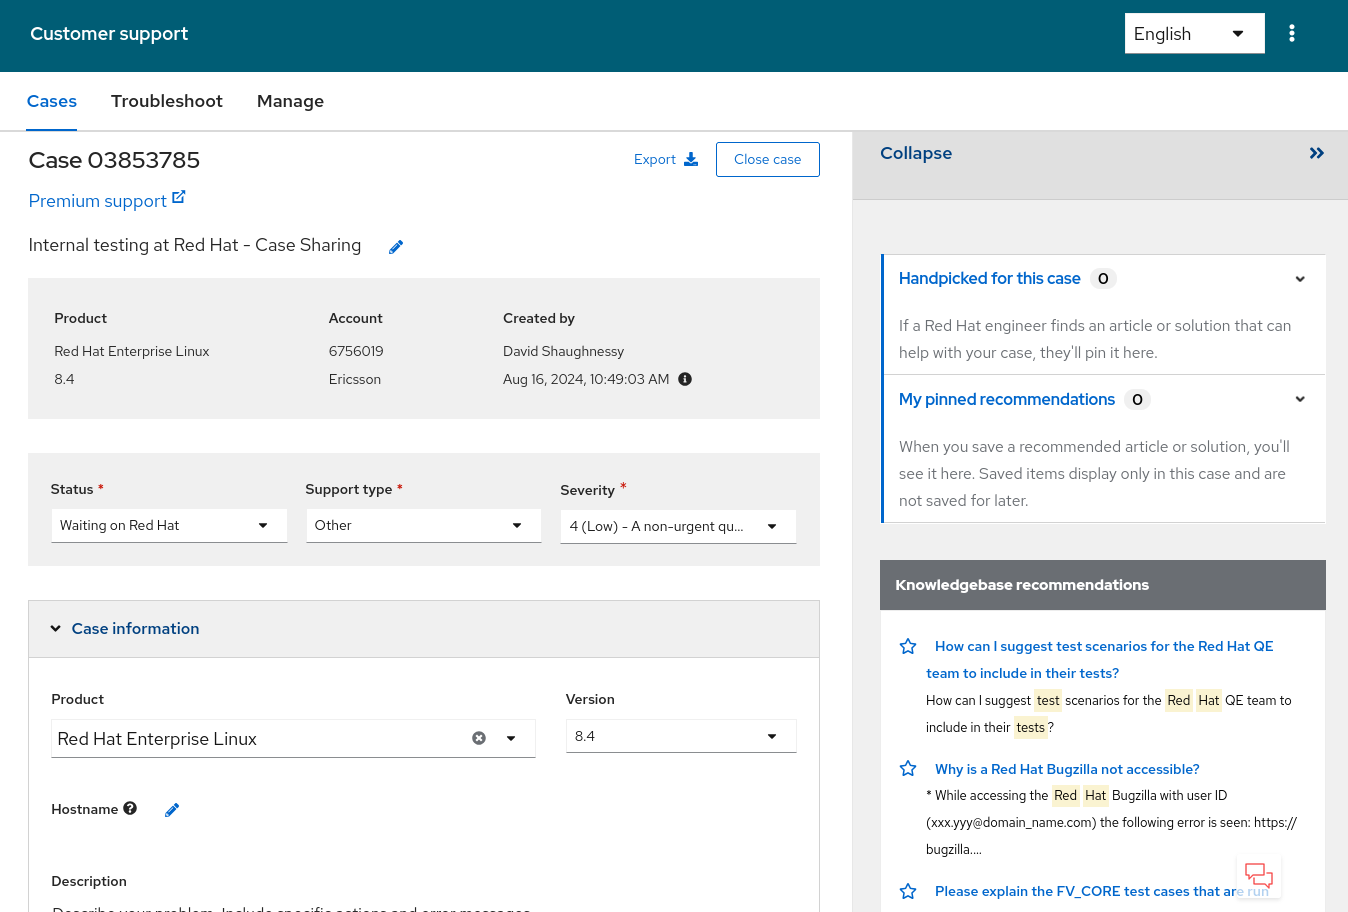
Task: Click the info icon beside creation date
Action: (685, 379)
